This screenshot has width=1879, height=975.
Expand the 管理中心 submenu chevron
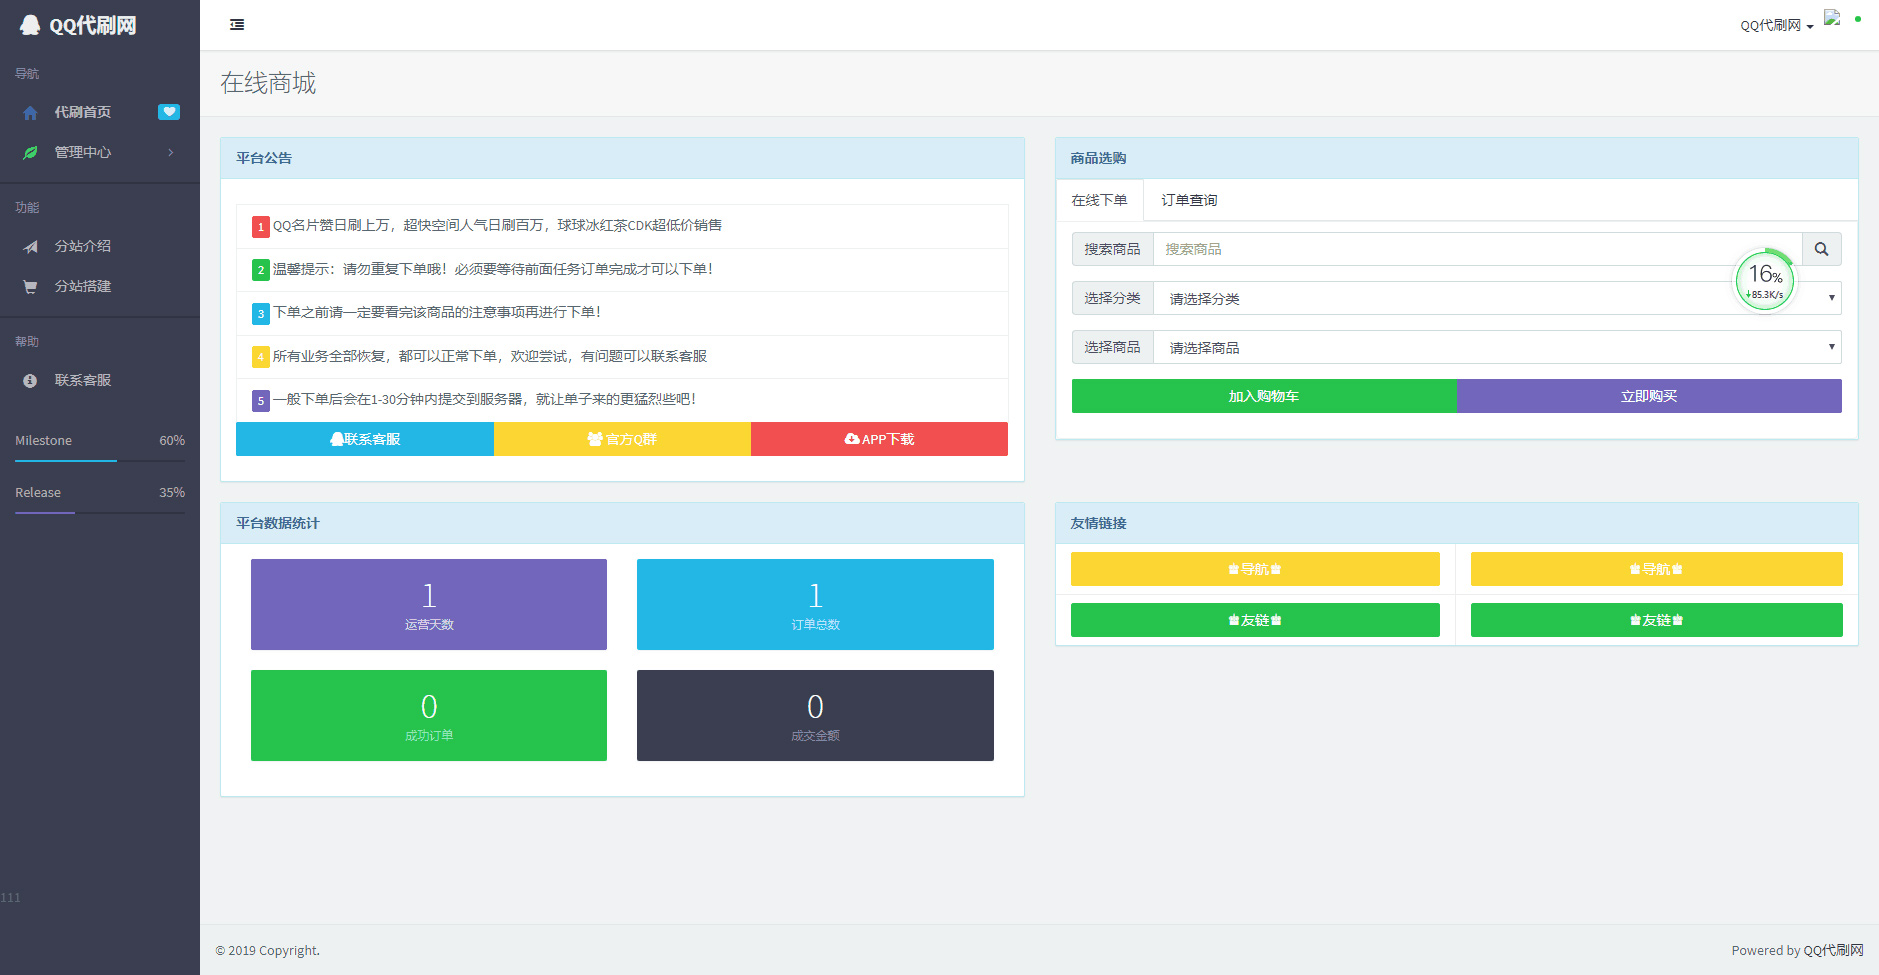pos(171,153)
